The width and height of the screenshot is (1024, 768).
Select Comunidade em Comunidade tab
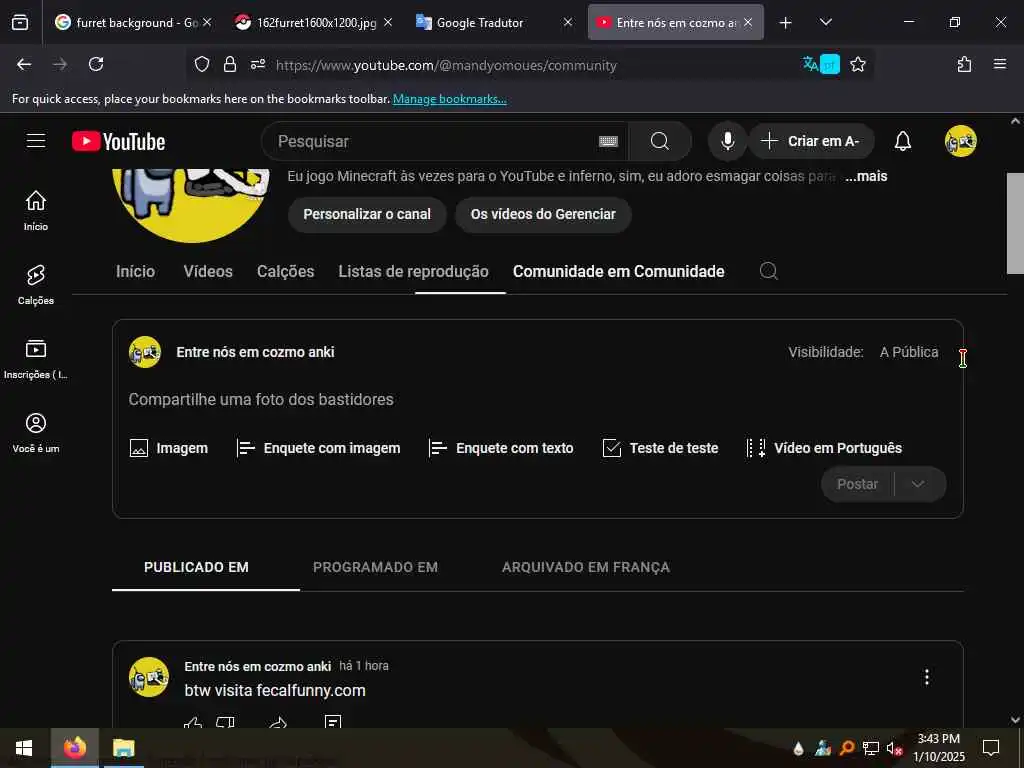point(618,271)
